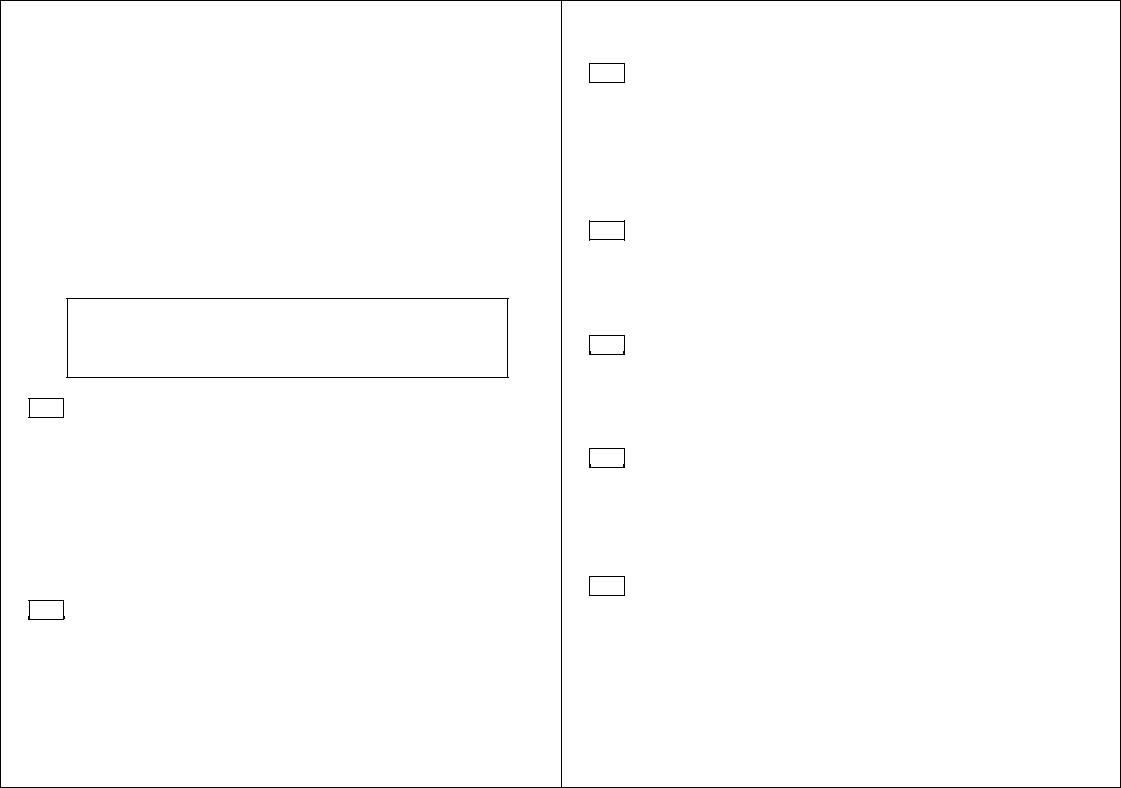This screenshot has height=788, width=1121.
Task: Click the vertical divider between the two panels
Action: (561, 394)
